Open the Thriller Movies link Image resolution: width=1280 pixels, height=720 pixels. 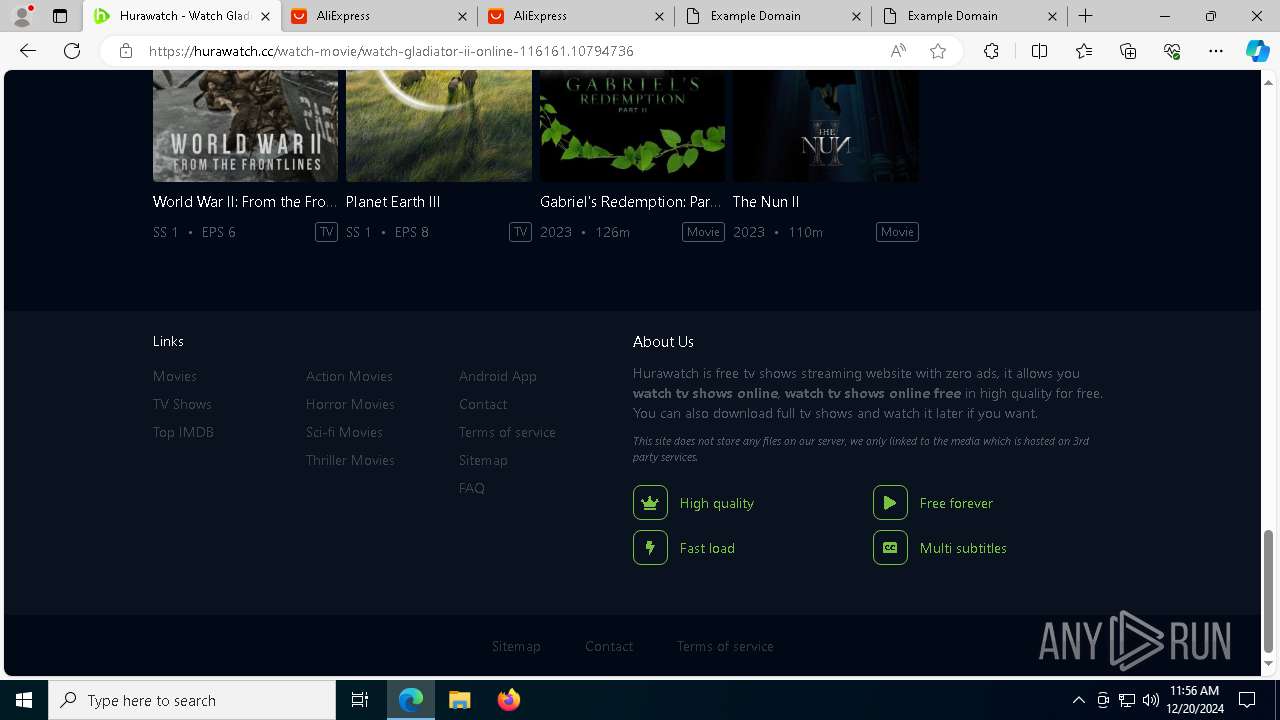click(x=350, y=460)
